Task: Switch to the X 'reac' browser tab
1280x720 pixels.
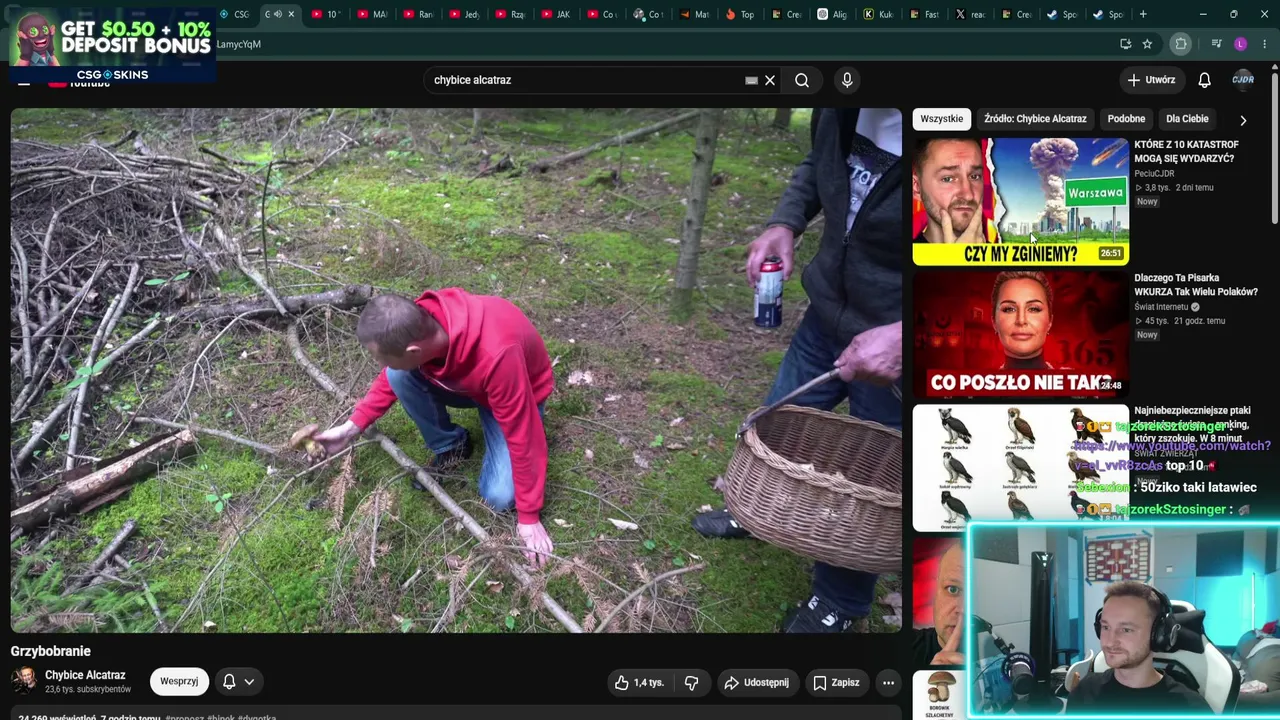Action: pyautogui.click(x=972, y=14)
